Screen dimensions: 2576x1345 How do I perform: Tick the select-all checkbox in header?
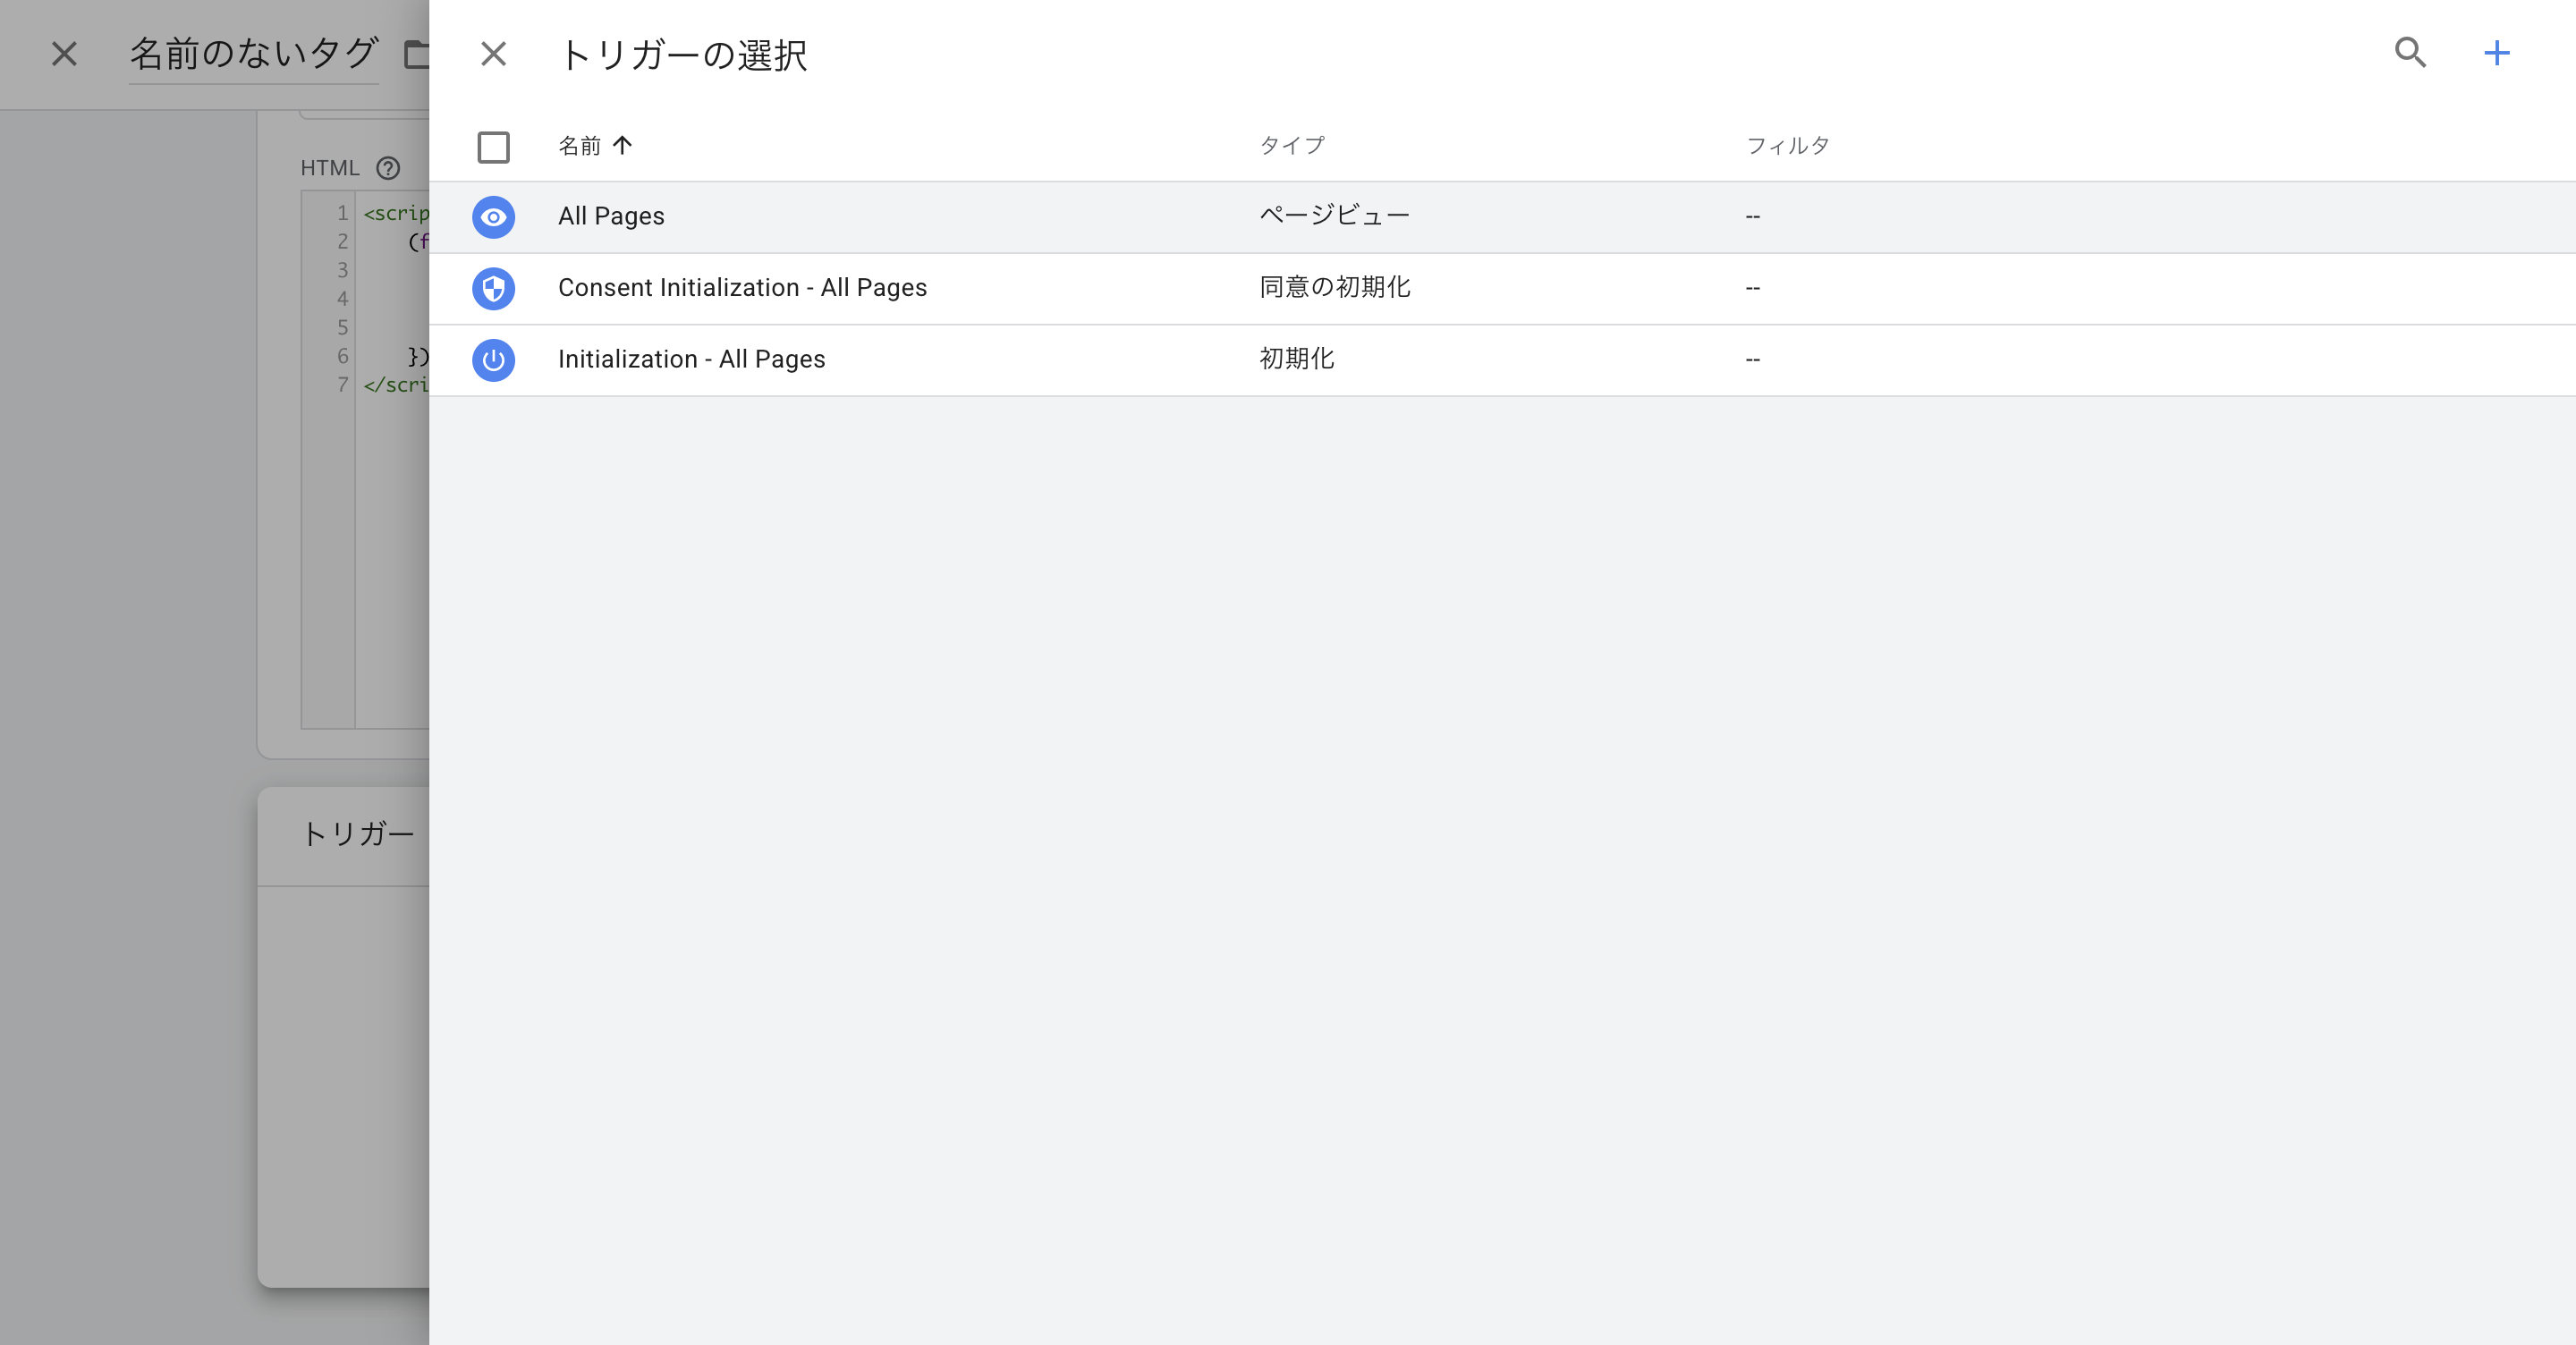click(x=493, y=147)
